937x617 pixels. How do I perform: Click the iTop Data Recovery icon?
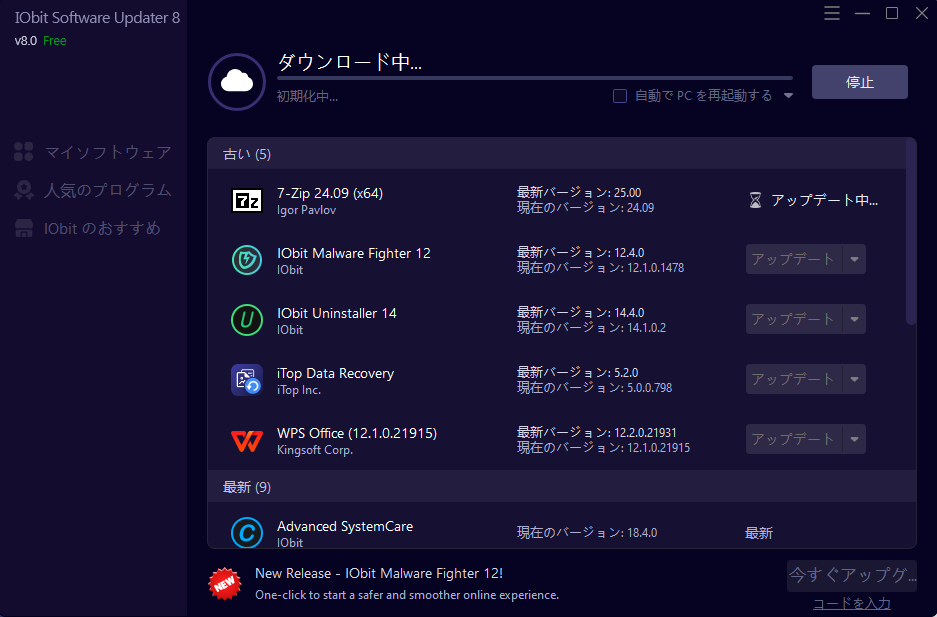click(x=247, y=380)
